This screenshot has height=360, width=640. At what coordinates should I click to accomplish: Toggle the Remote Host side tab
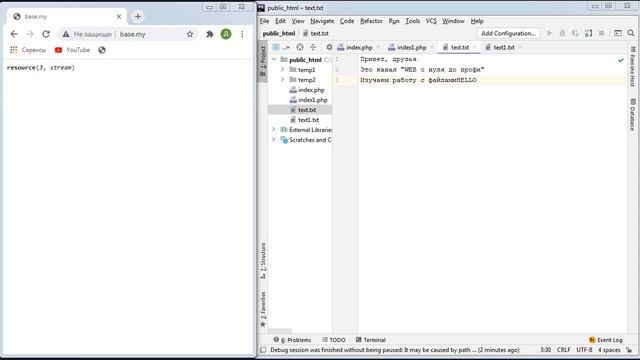pos(633,66)
